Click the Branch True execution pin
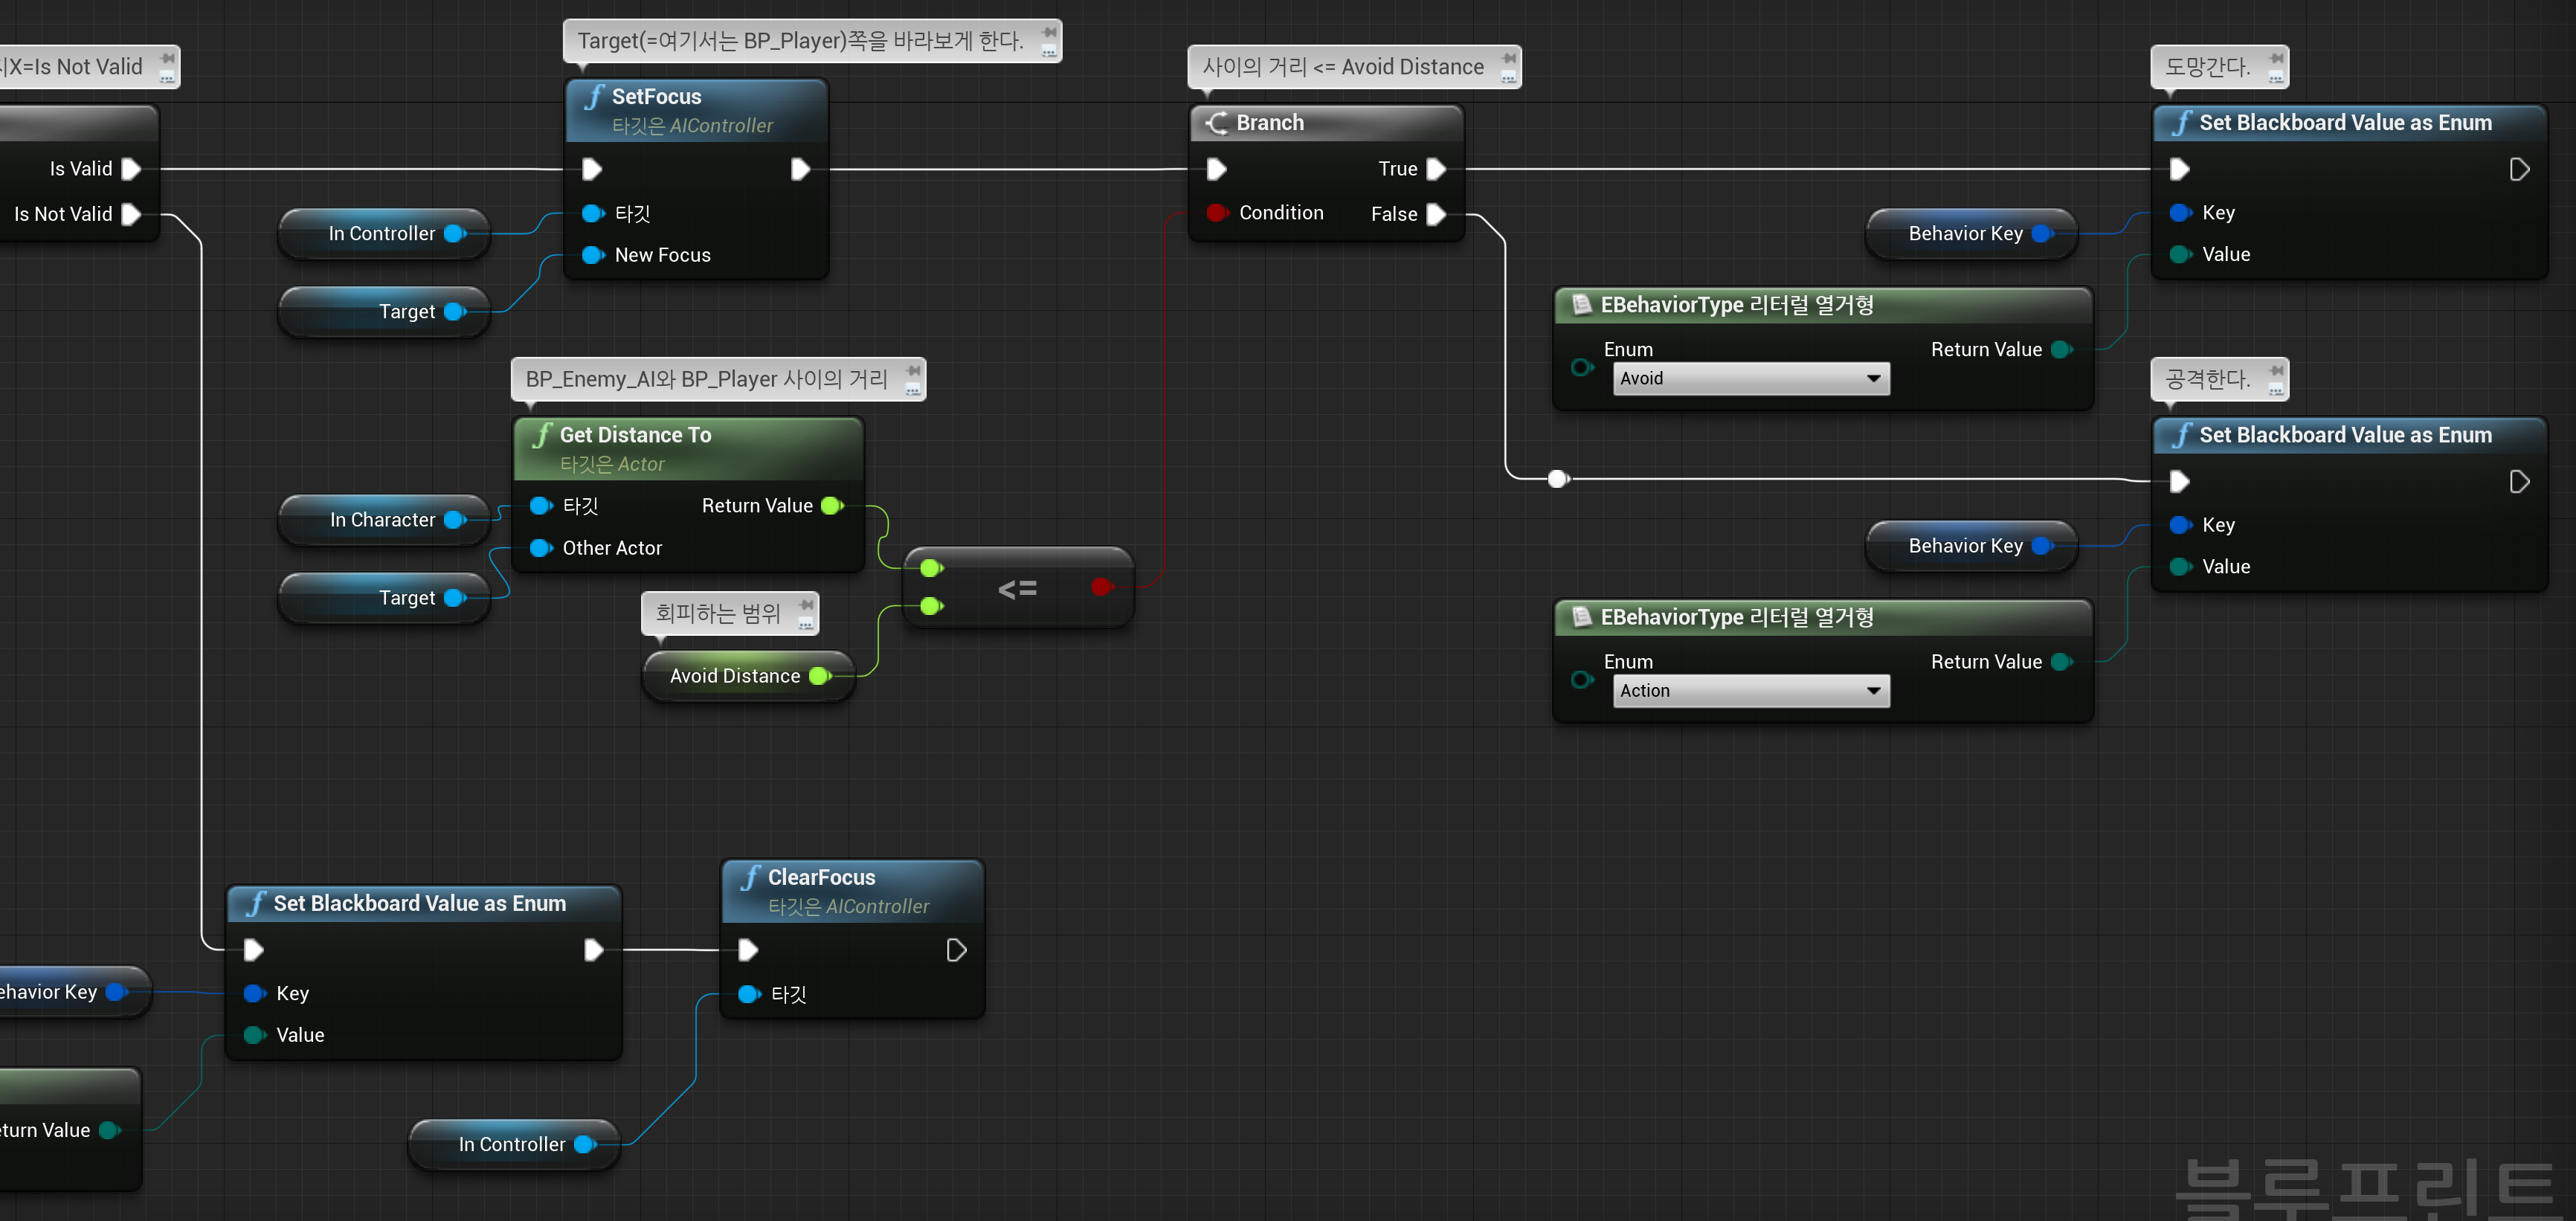 (1436, 169)
